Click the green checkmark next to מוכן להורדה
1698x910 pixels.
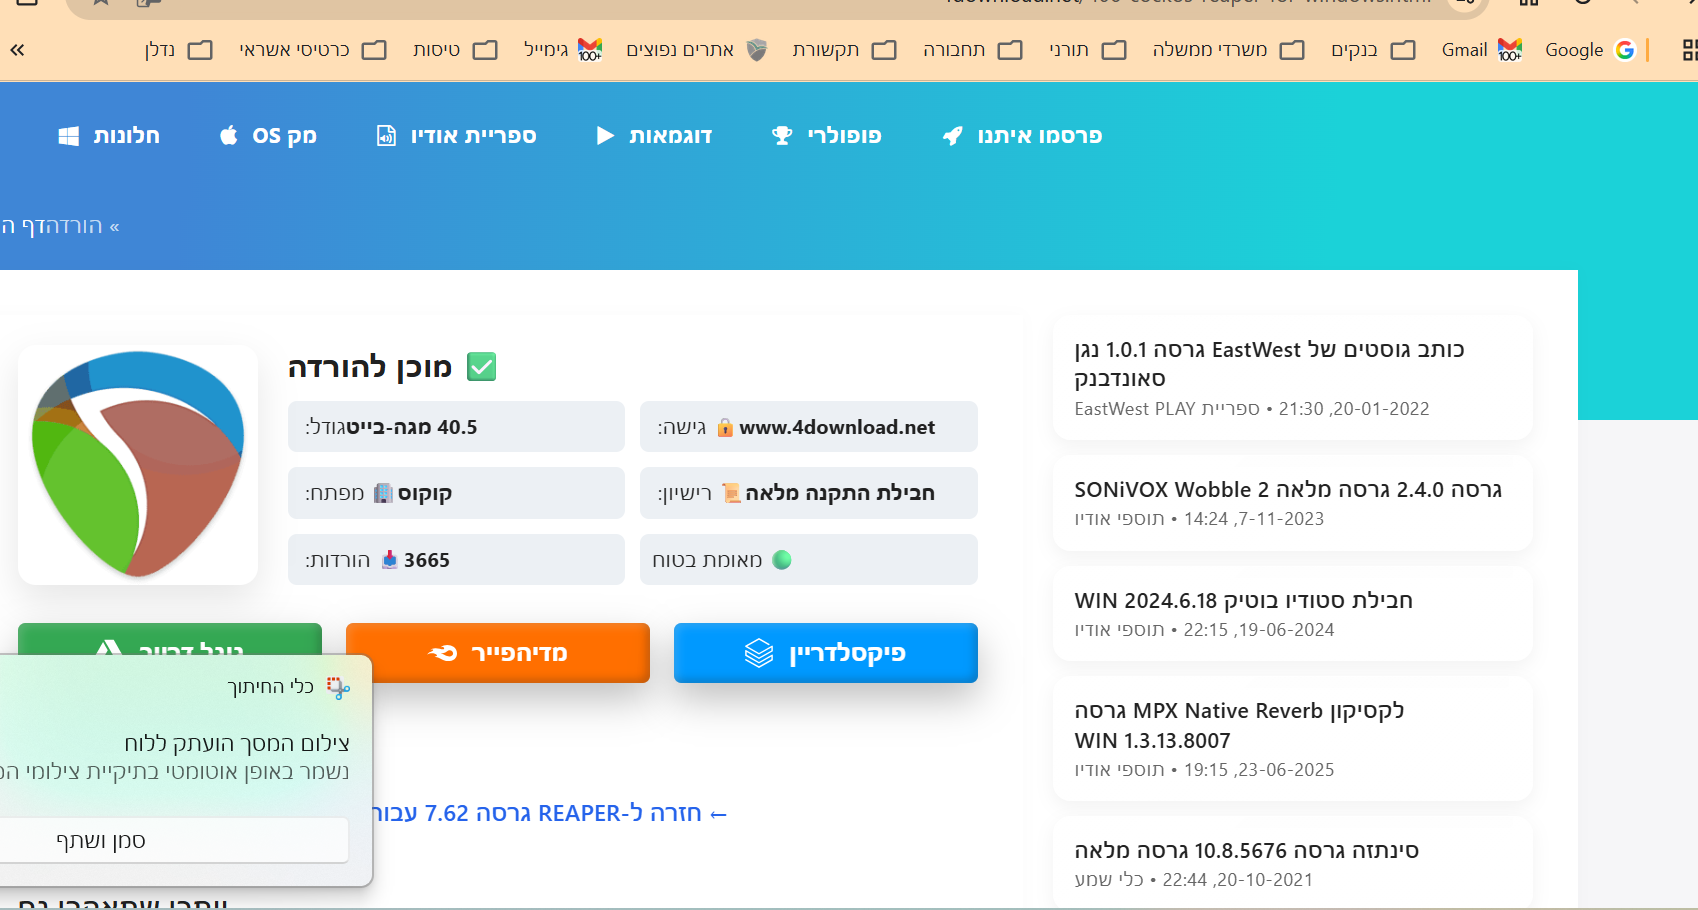point(482,367)
